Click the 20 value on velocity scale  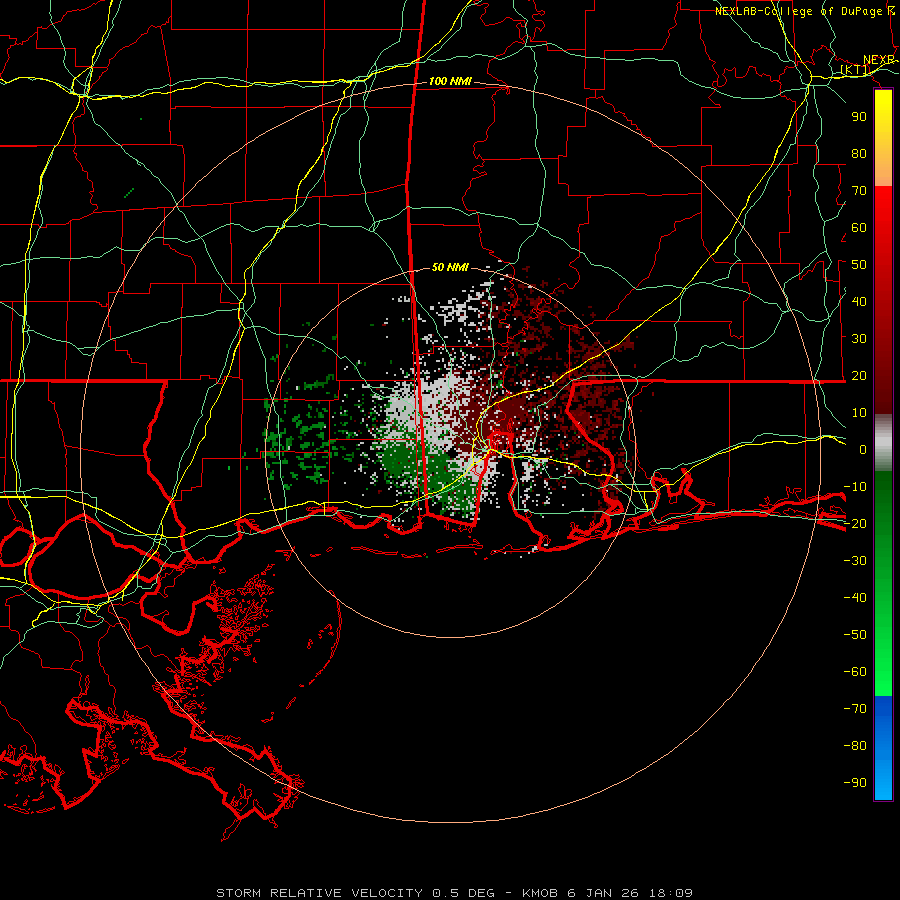[859, 375]
